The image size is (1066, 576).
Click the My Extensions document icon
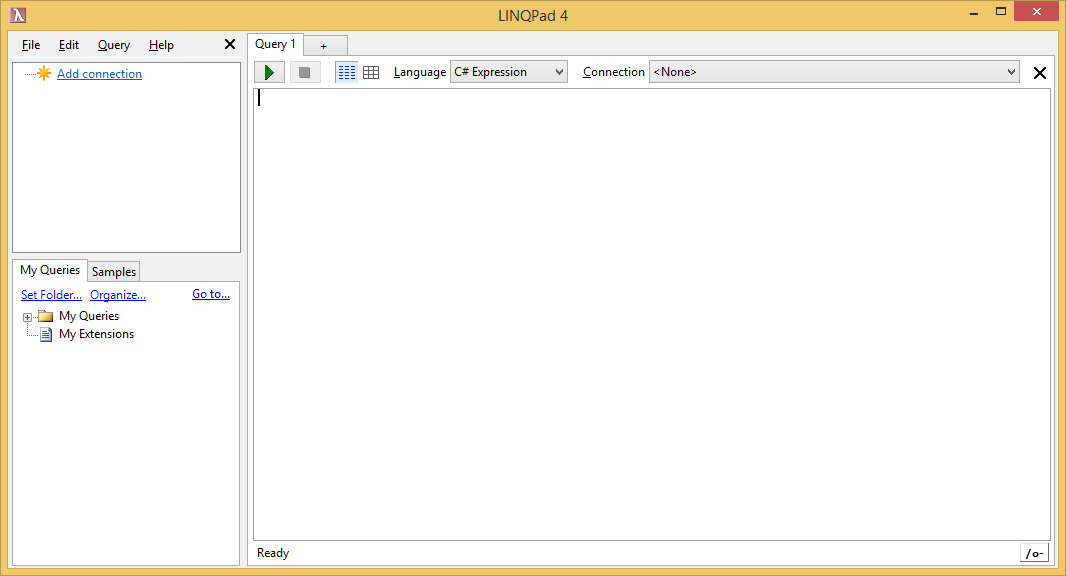[x=45, y=334]
